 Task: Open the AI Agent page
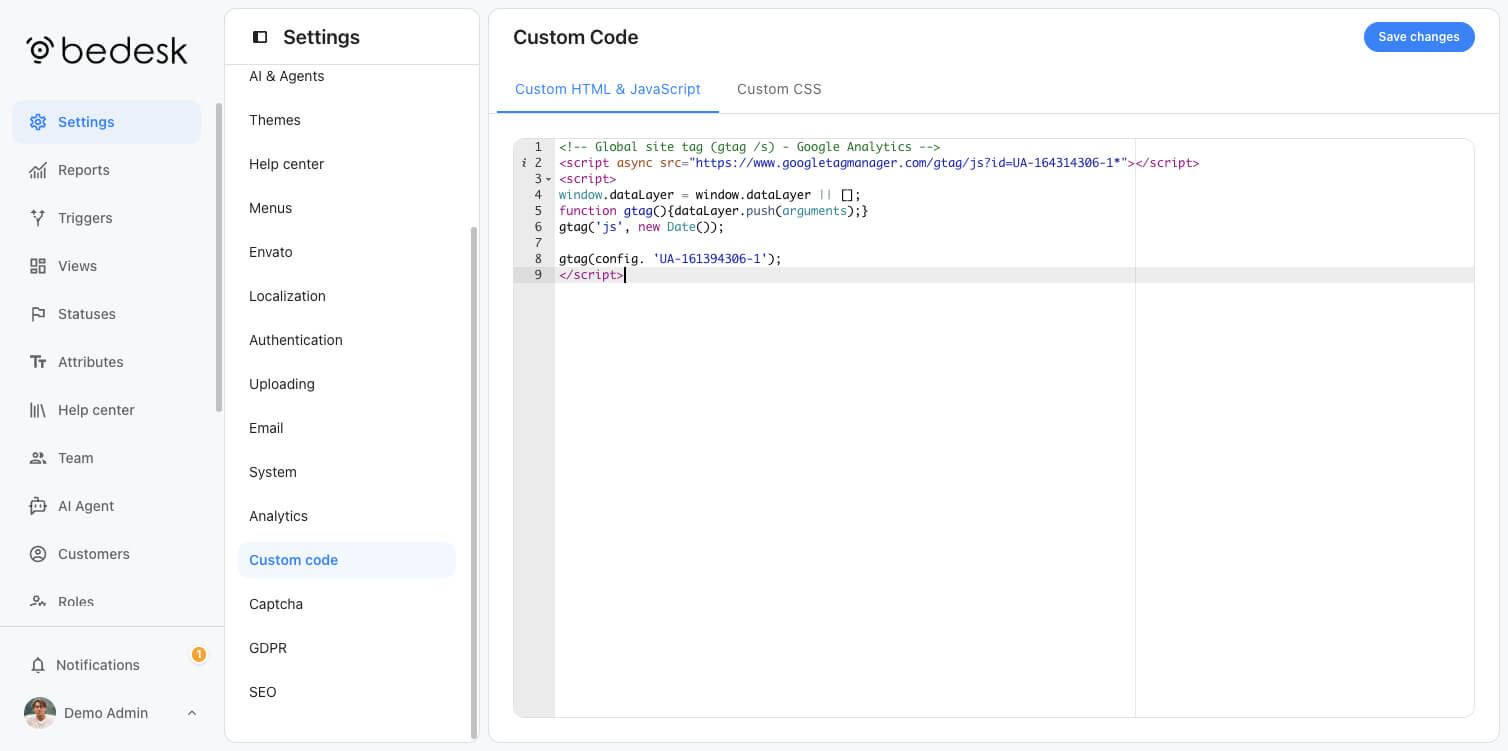(x=106, y=506)
